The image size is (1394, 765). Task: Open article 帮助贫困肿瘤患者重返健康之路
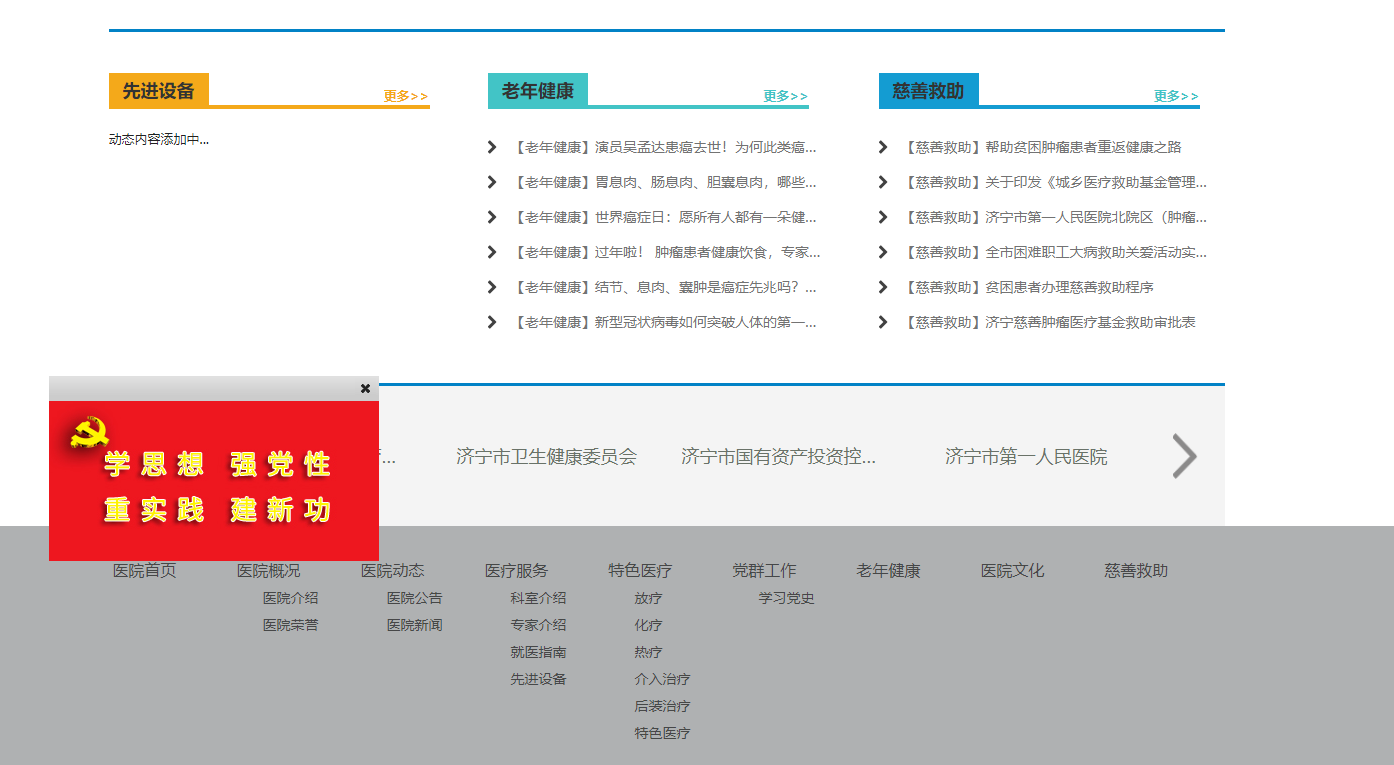pyautogui.click(x=1043, y=147)
